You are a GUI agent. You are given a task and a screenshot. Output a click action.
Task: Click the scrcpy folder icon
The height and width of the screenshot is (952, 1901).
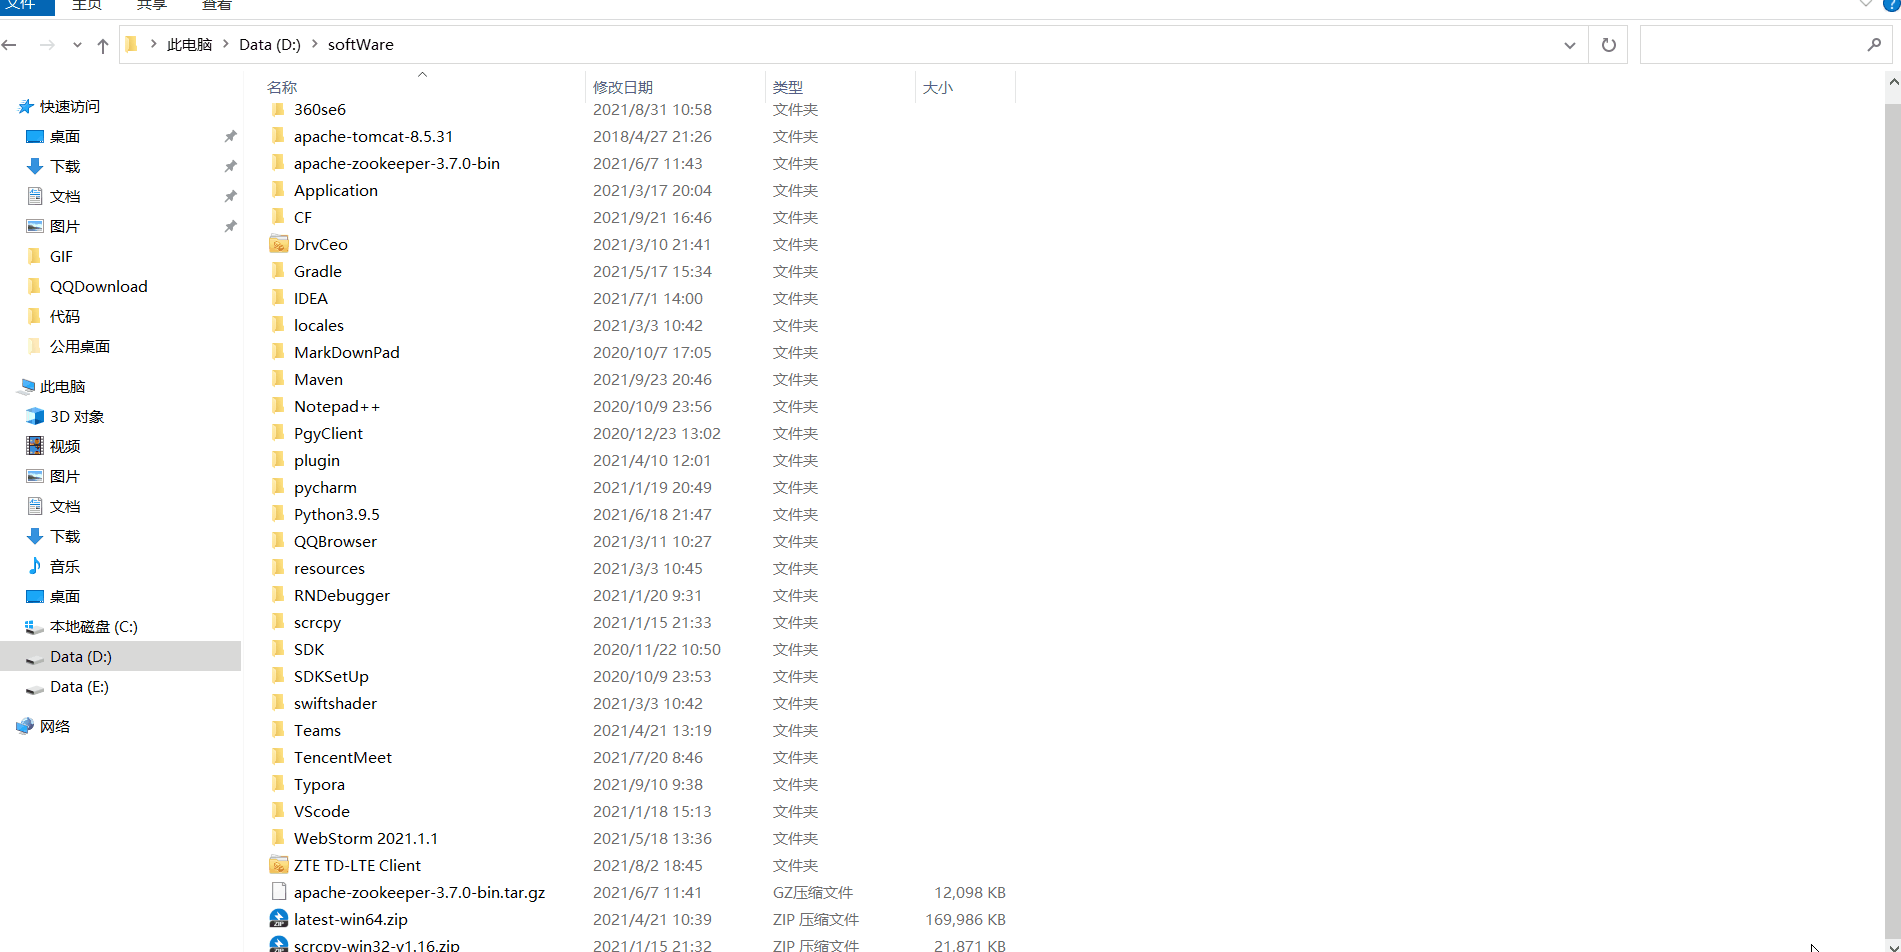[278, 622]
